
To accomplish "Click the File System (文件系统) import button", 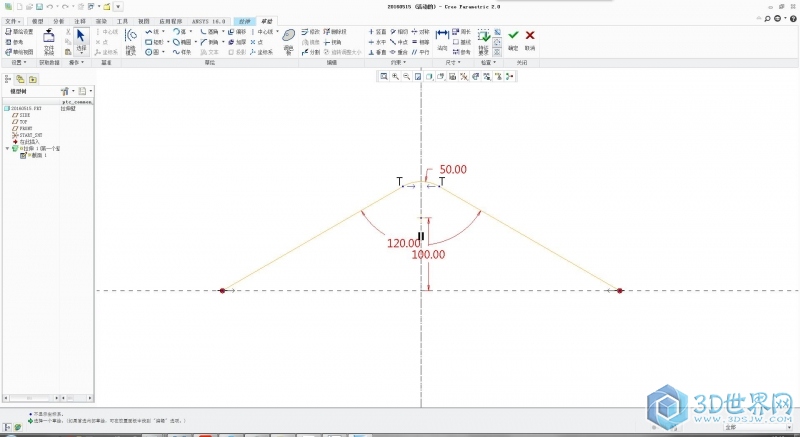I will tap(49, 42).
